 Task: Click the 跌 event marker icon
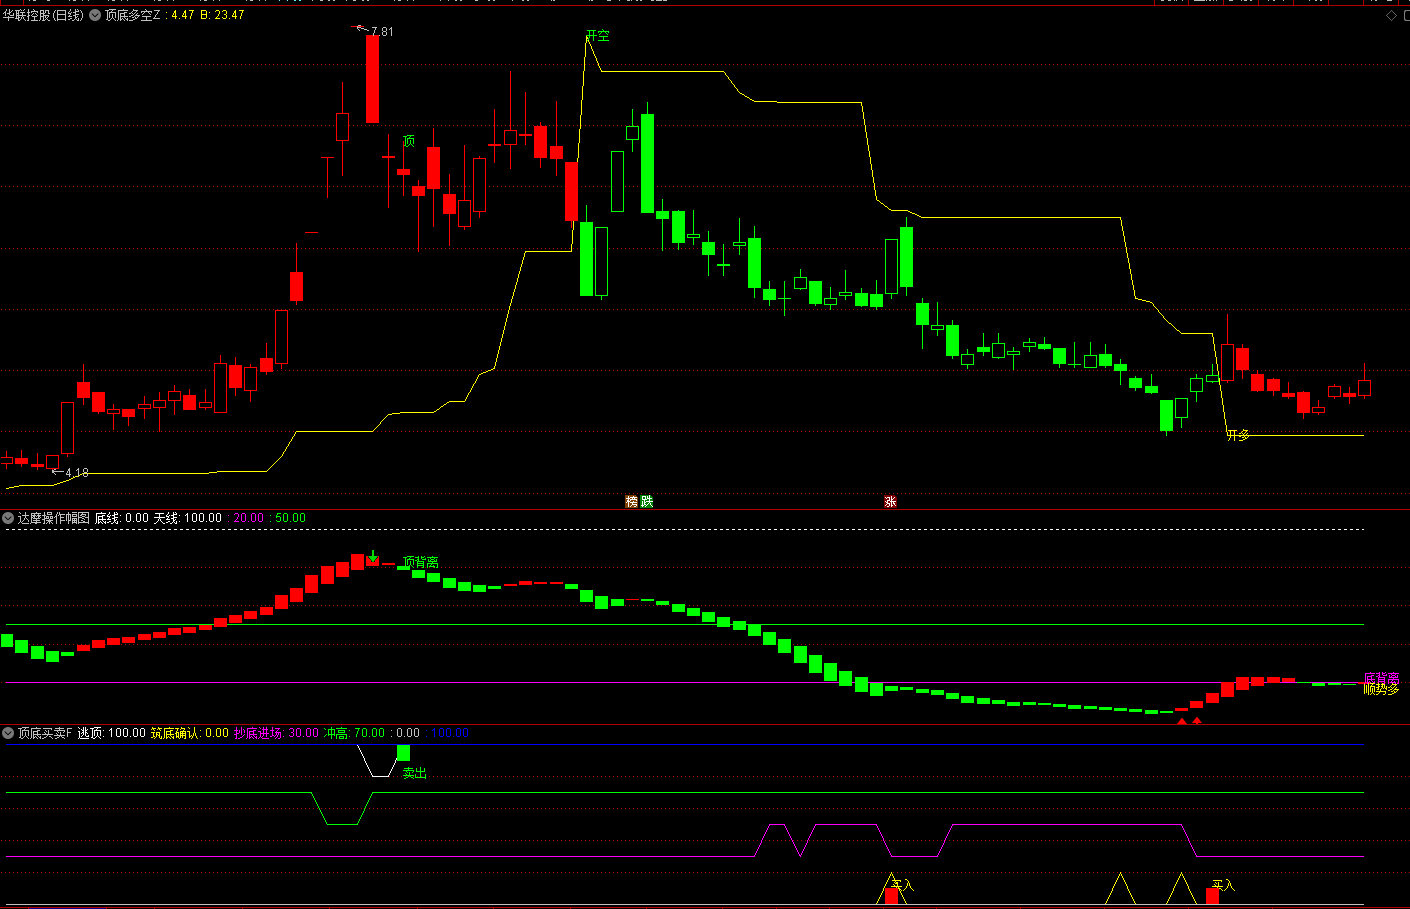[646, 501]
